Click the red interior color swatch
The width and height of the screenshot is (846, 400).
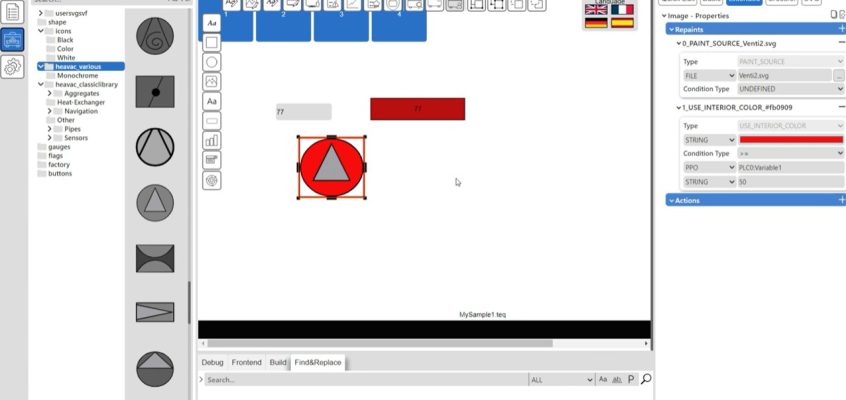tap(790, 140)
